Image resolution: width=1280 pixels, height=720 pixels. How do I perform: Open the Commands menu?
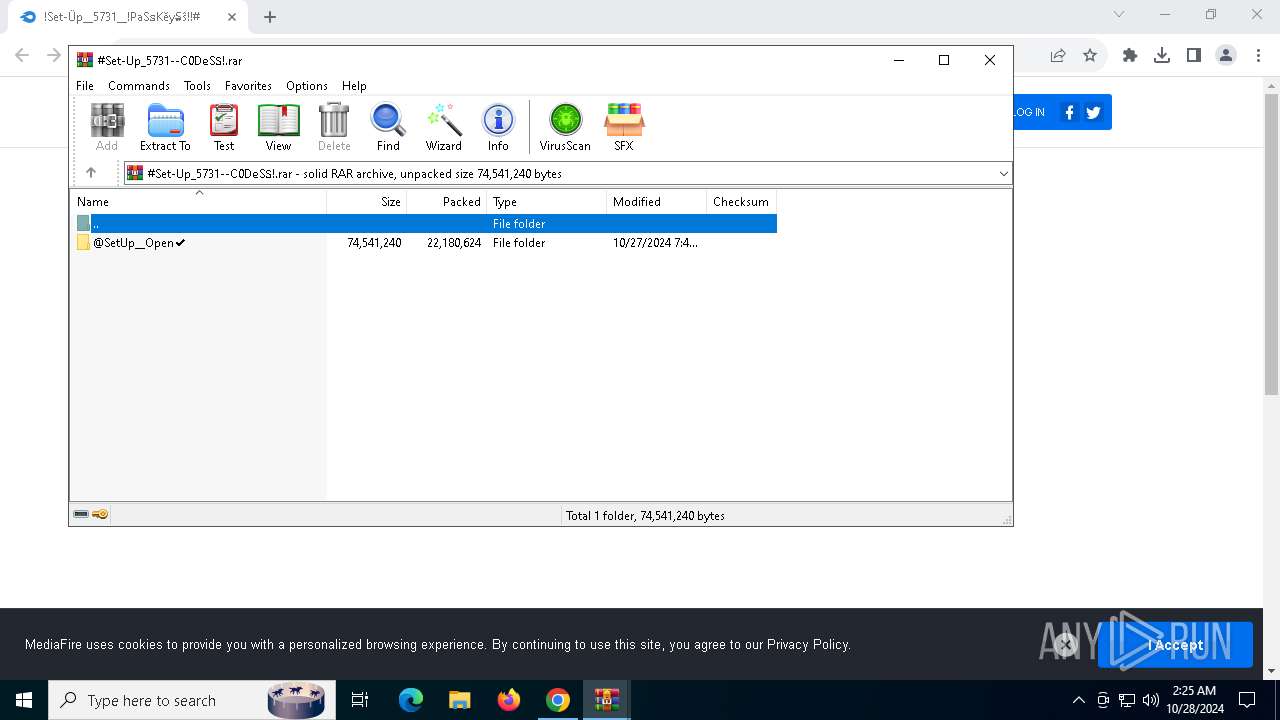point(139,86)
